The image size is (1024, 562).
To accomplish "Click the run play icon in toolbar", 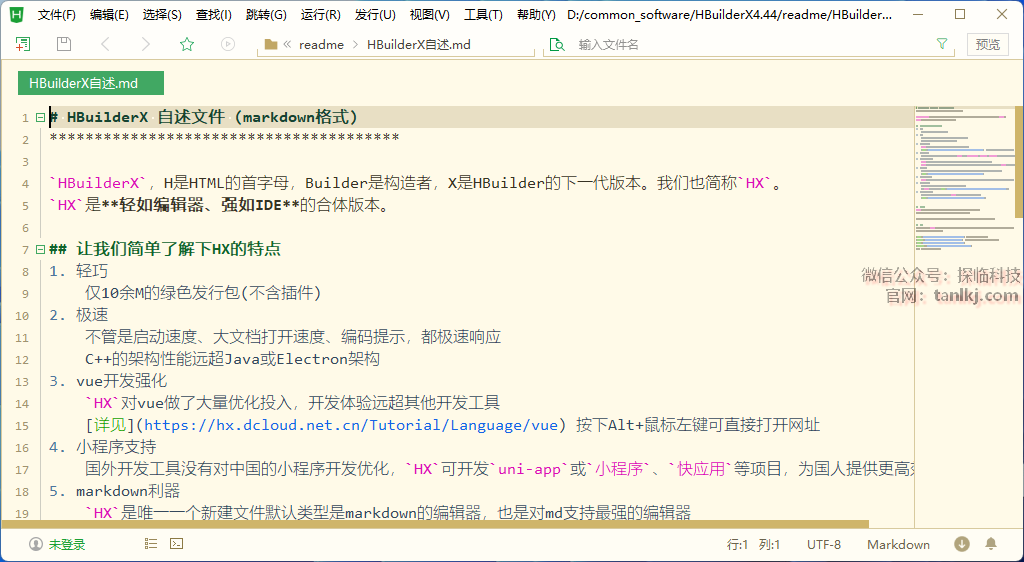I will click(228, 44).
